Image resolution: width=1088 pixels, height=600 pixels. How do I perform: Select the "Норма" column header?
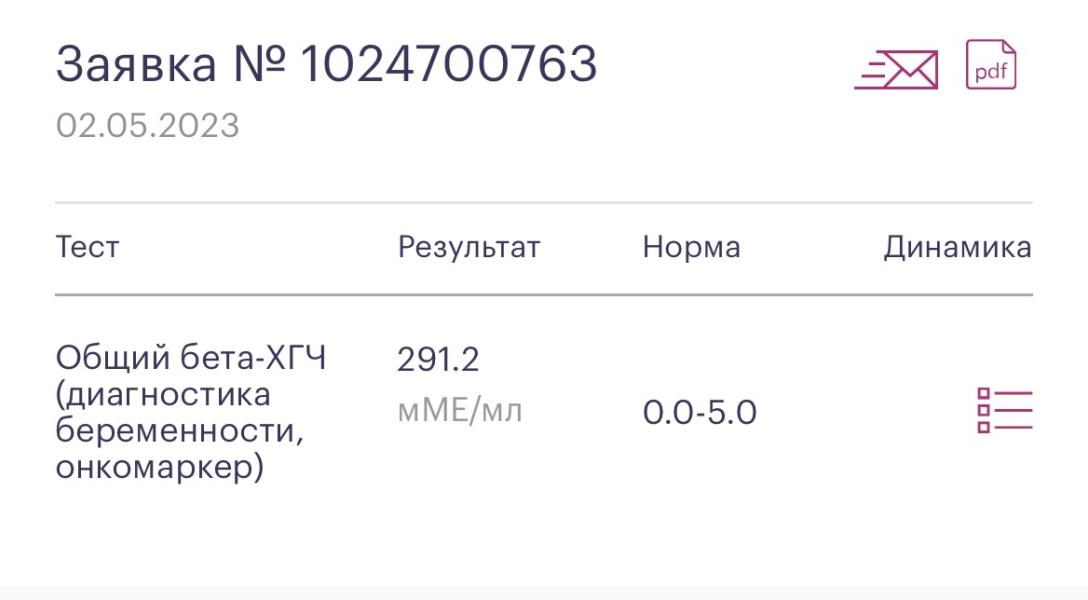pos(691,247)
